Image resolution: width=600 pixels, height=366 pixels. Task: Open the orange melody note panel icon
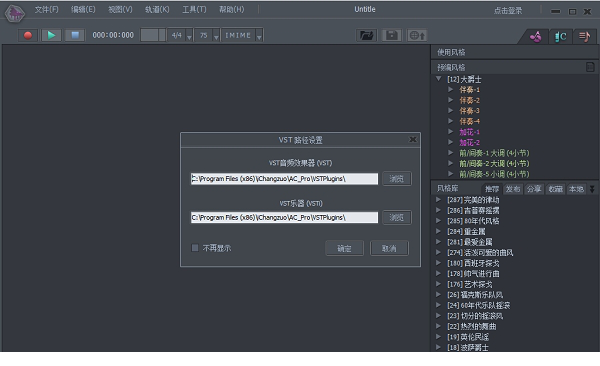pos(584,37)
